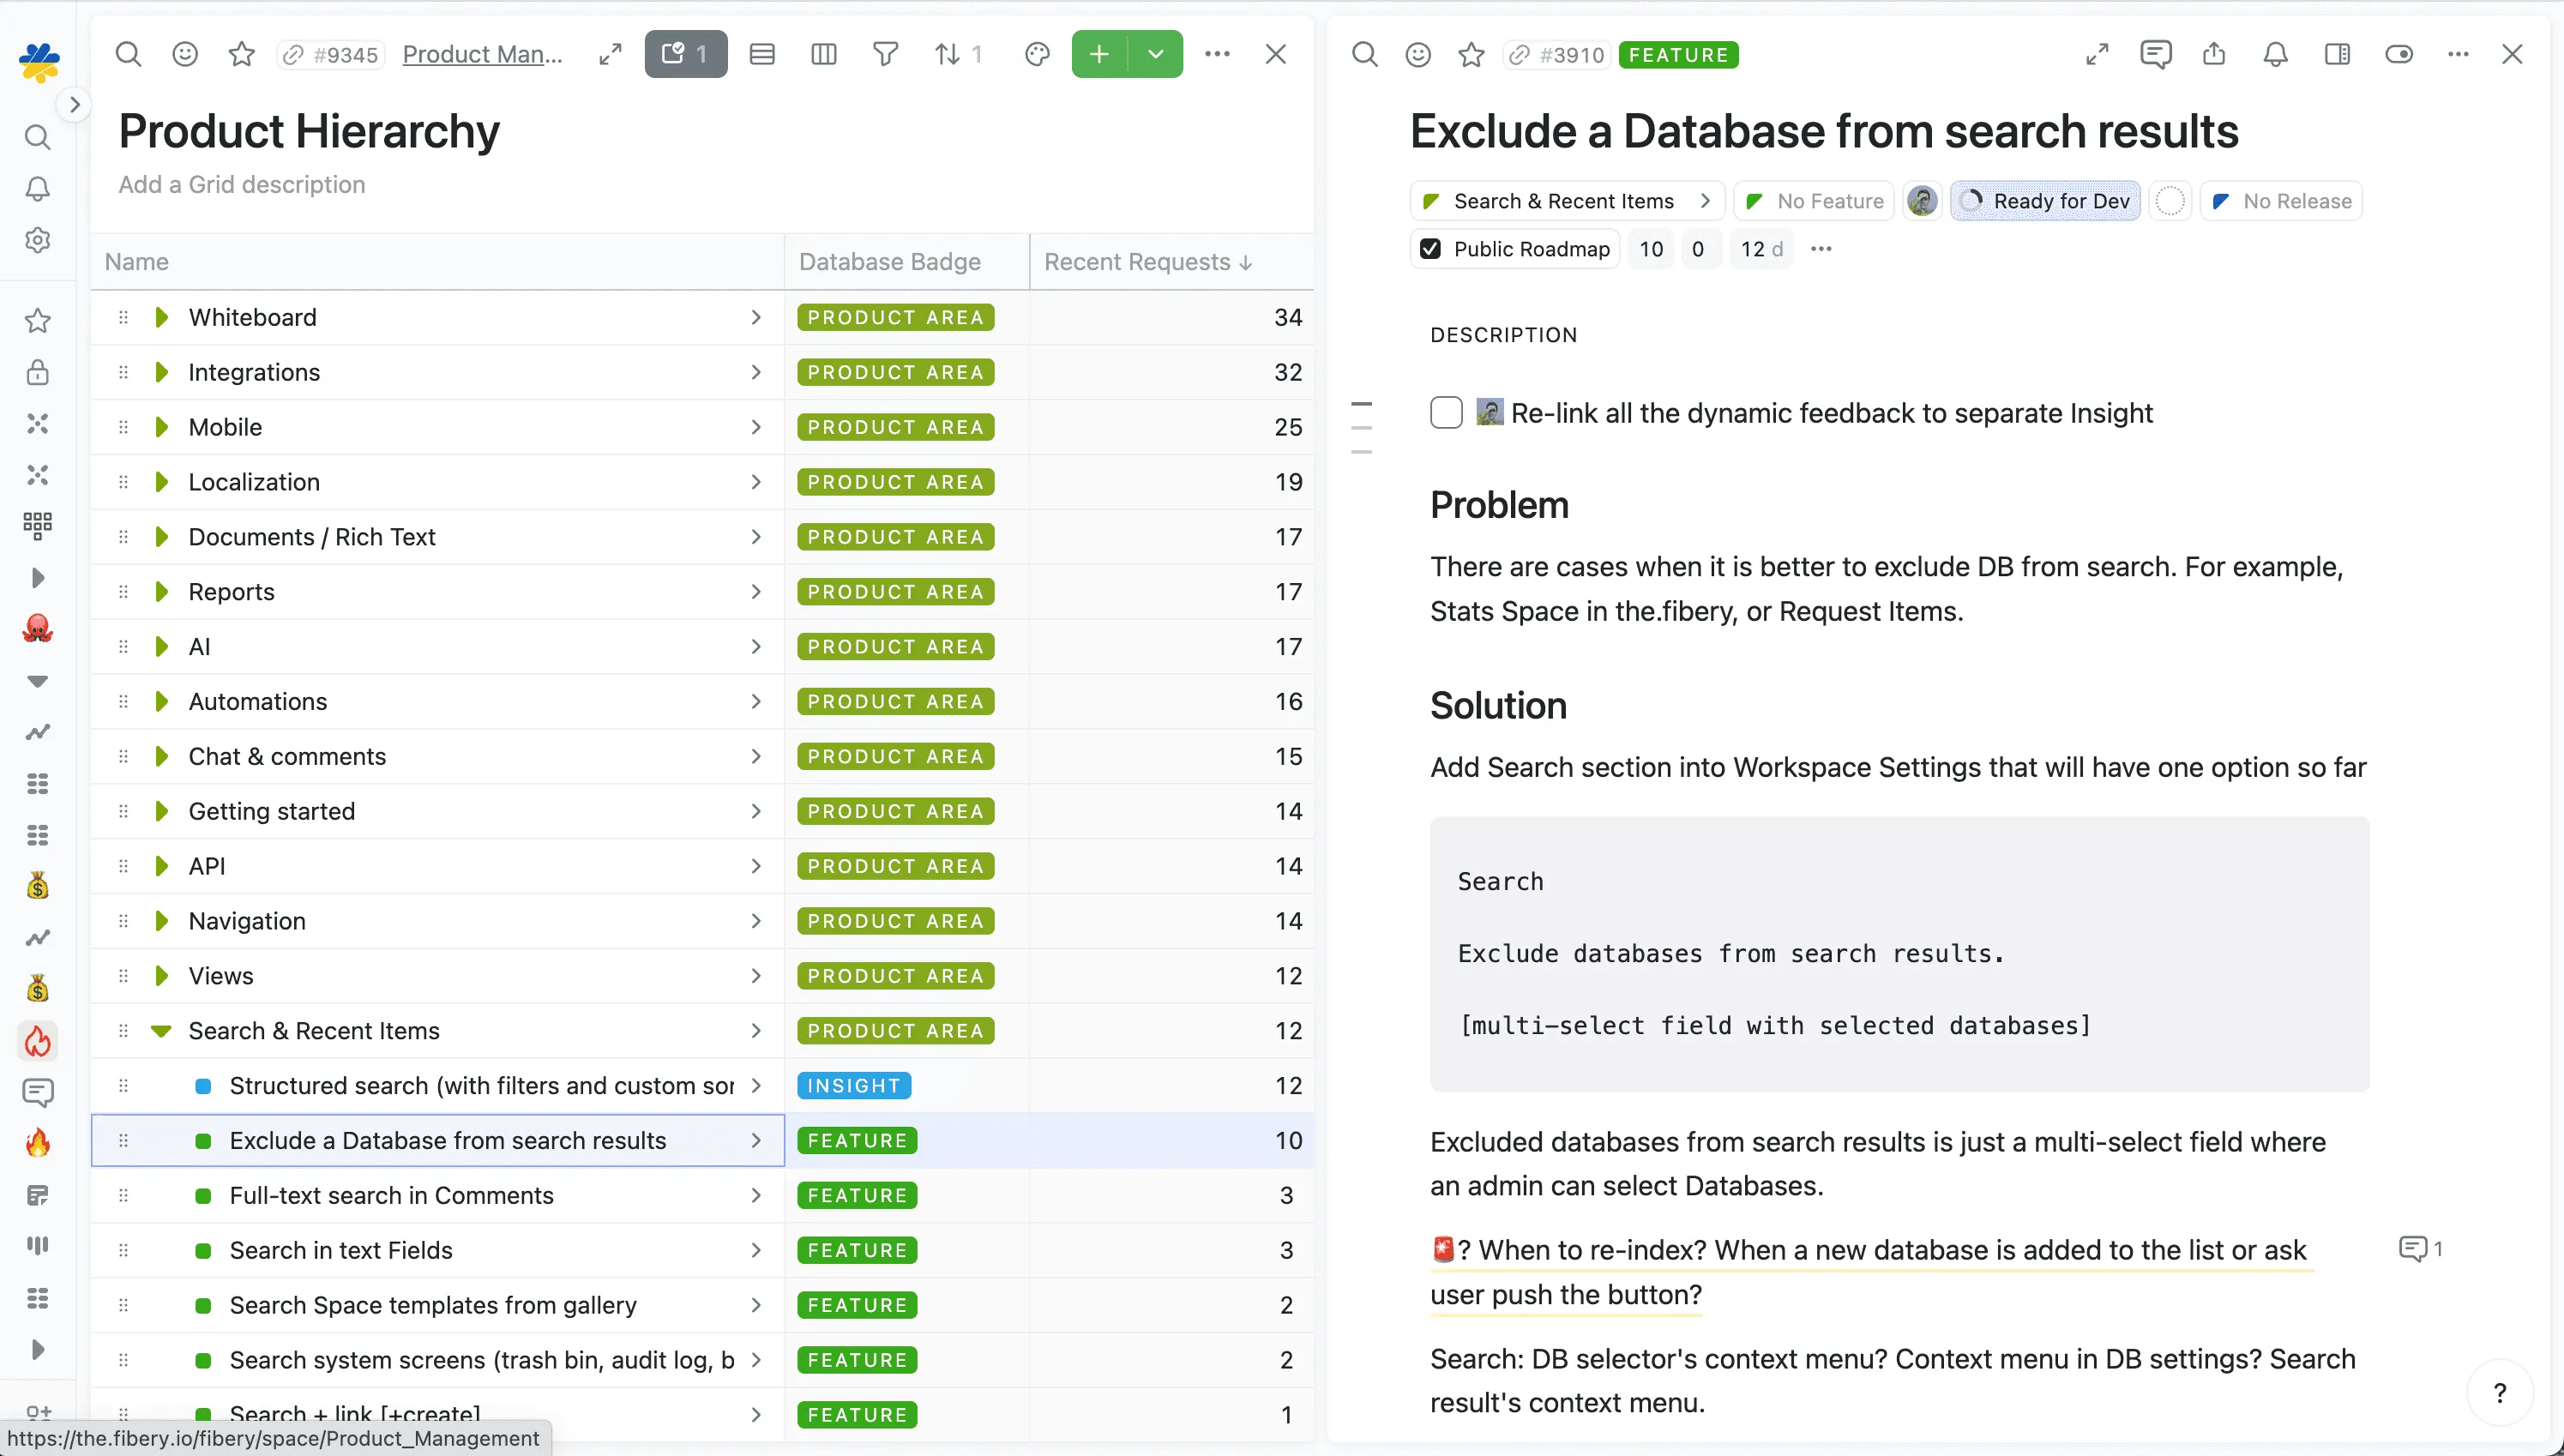Open the Search & Recent Items parent field

pyautogui.click(x=1567, y=201)
